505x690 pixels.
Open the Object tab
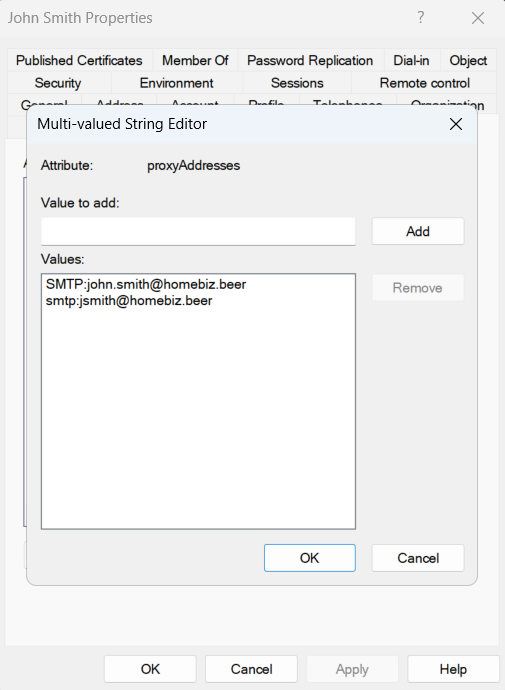coord(468,60)
